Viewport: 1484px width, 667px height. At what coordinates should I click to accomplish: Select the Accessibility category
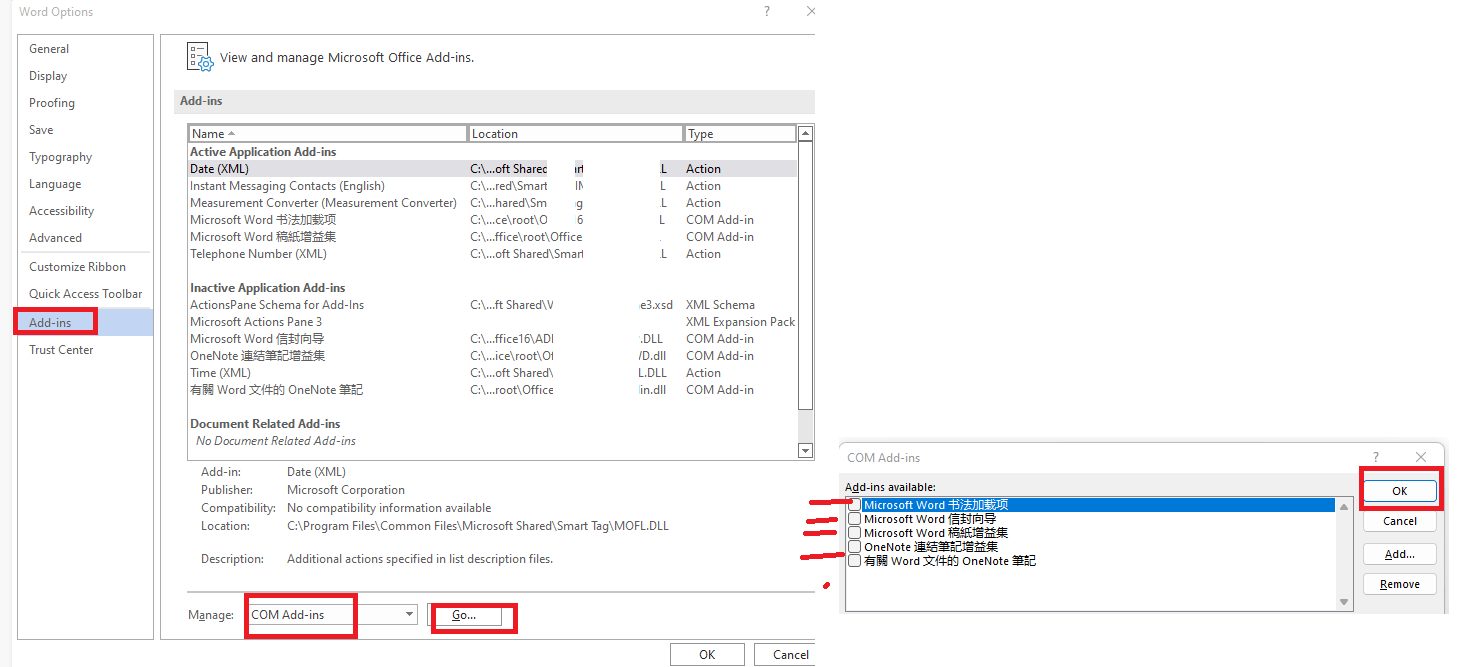(x=61, y=211)
